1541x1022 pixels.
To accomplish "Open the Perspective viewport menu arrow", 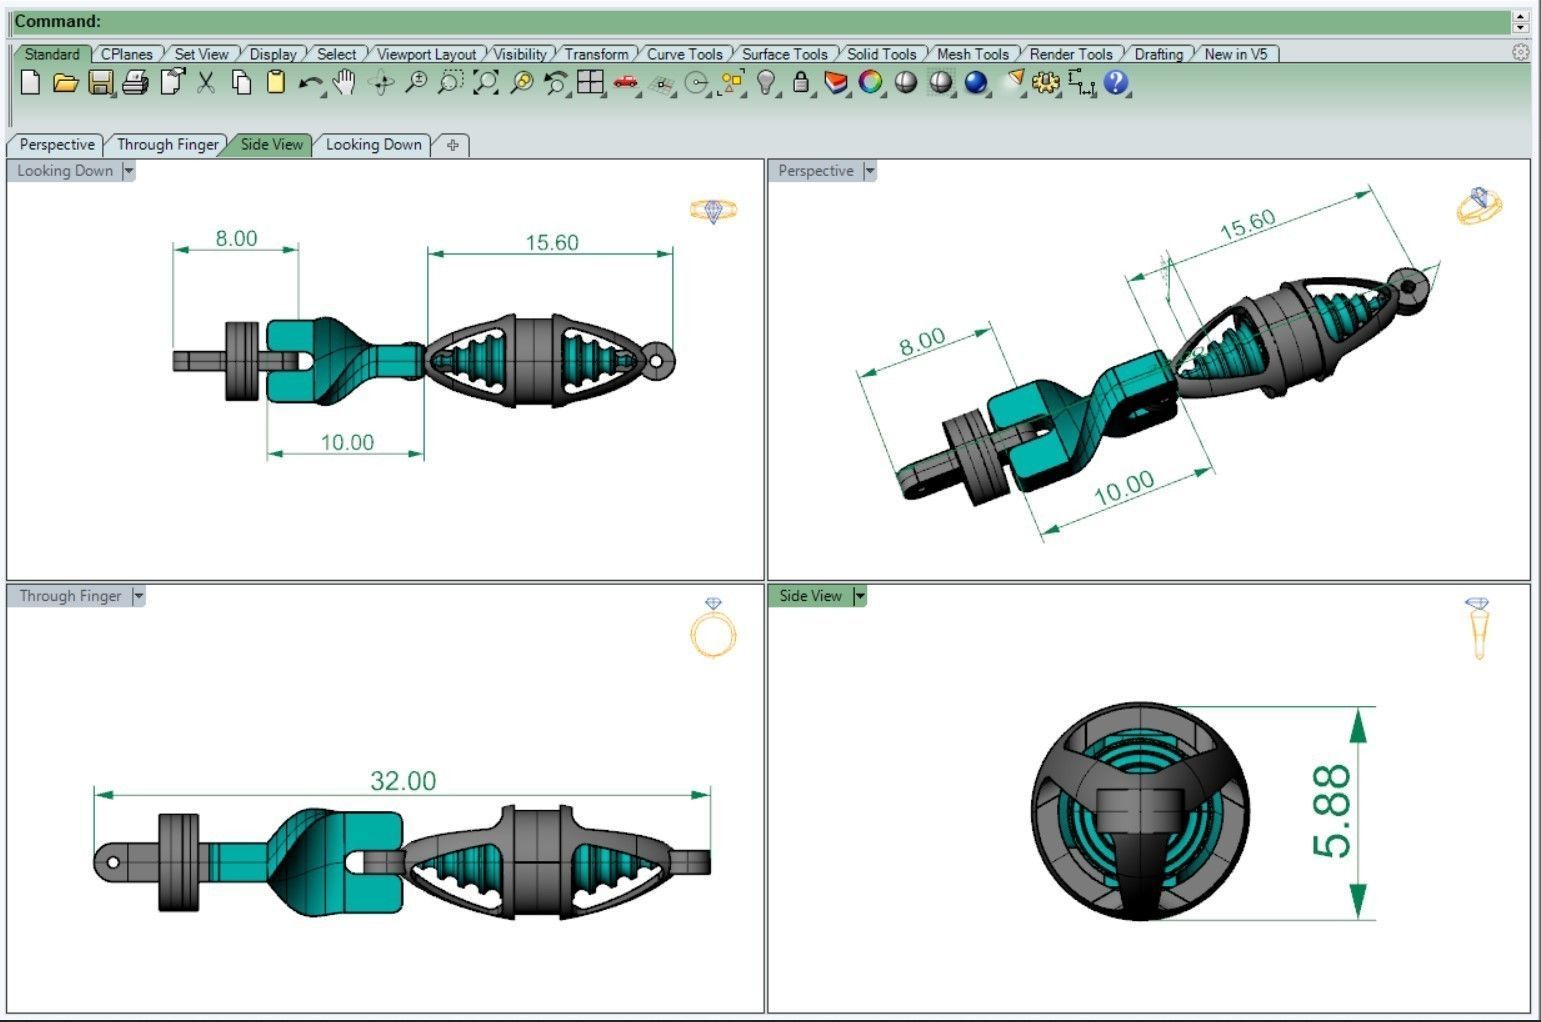I will click(869, 171).
